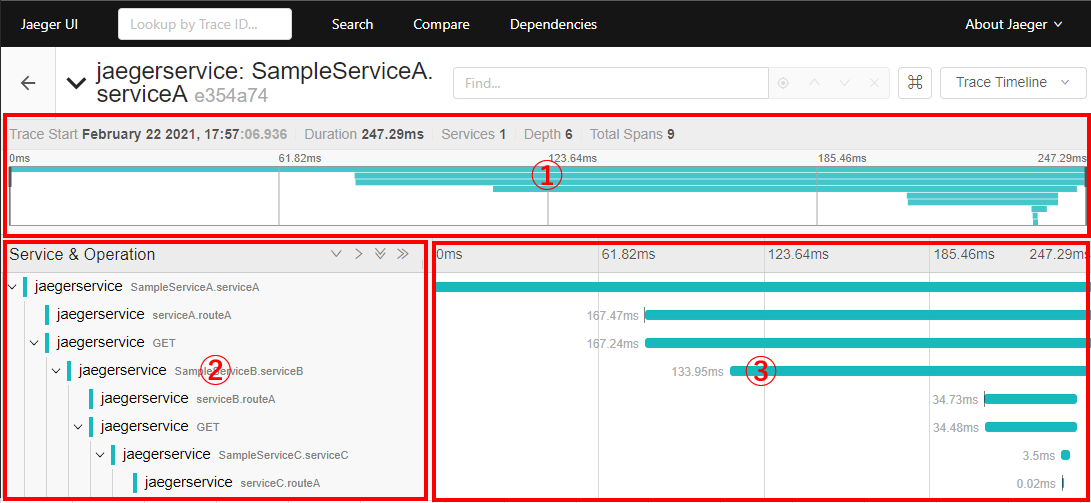This screenshot has height=503, width=1091.
Task: Open the About Jaeger menu
Action: click(1013, 24)
